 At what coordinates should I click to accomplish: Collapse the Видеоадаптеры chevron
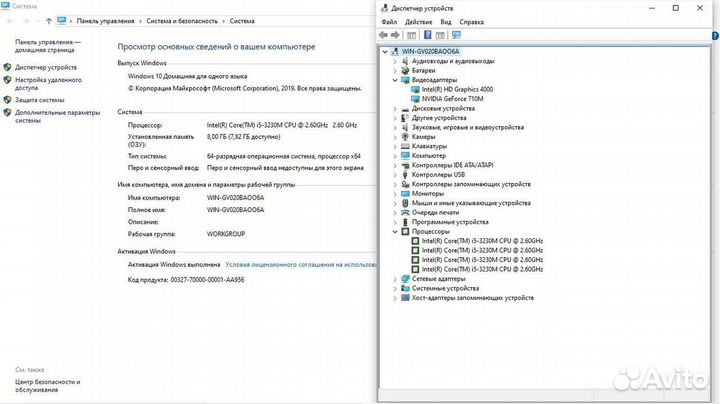[395, 80]
